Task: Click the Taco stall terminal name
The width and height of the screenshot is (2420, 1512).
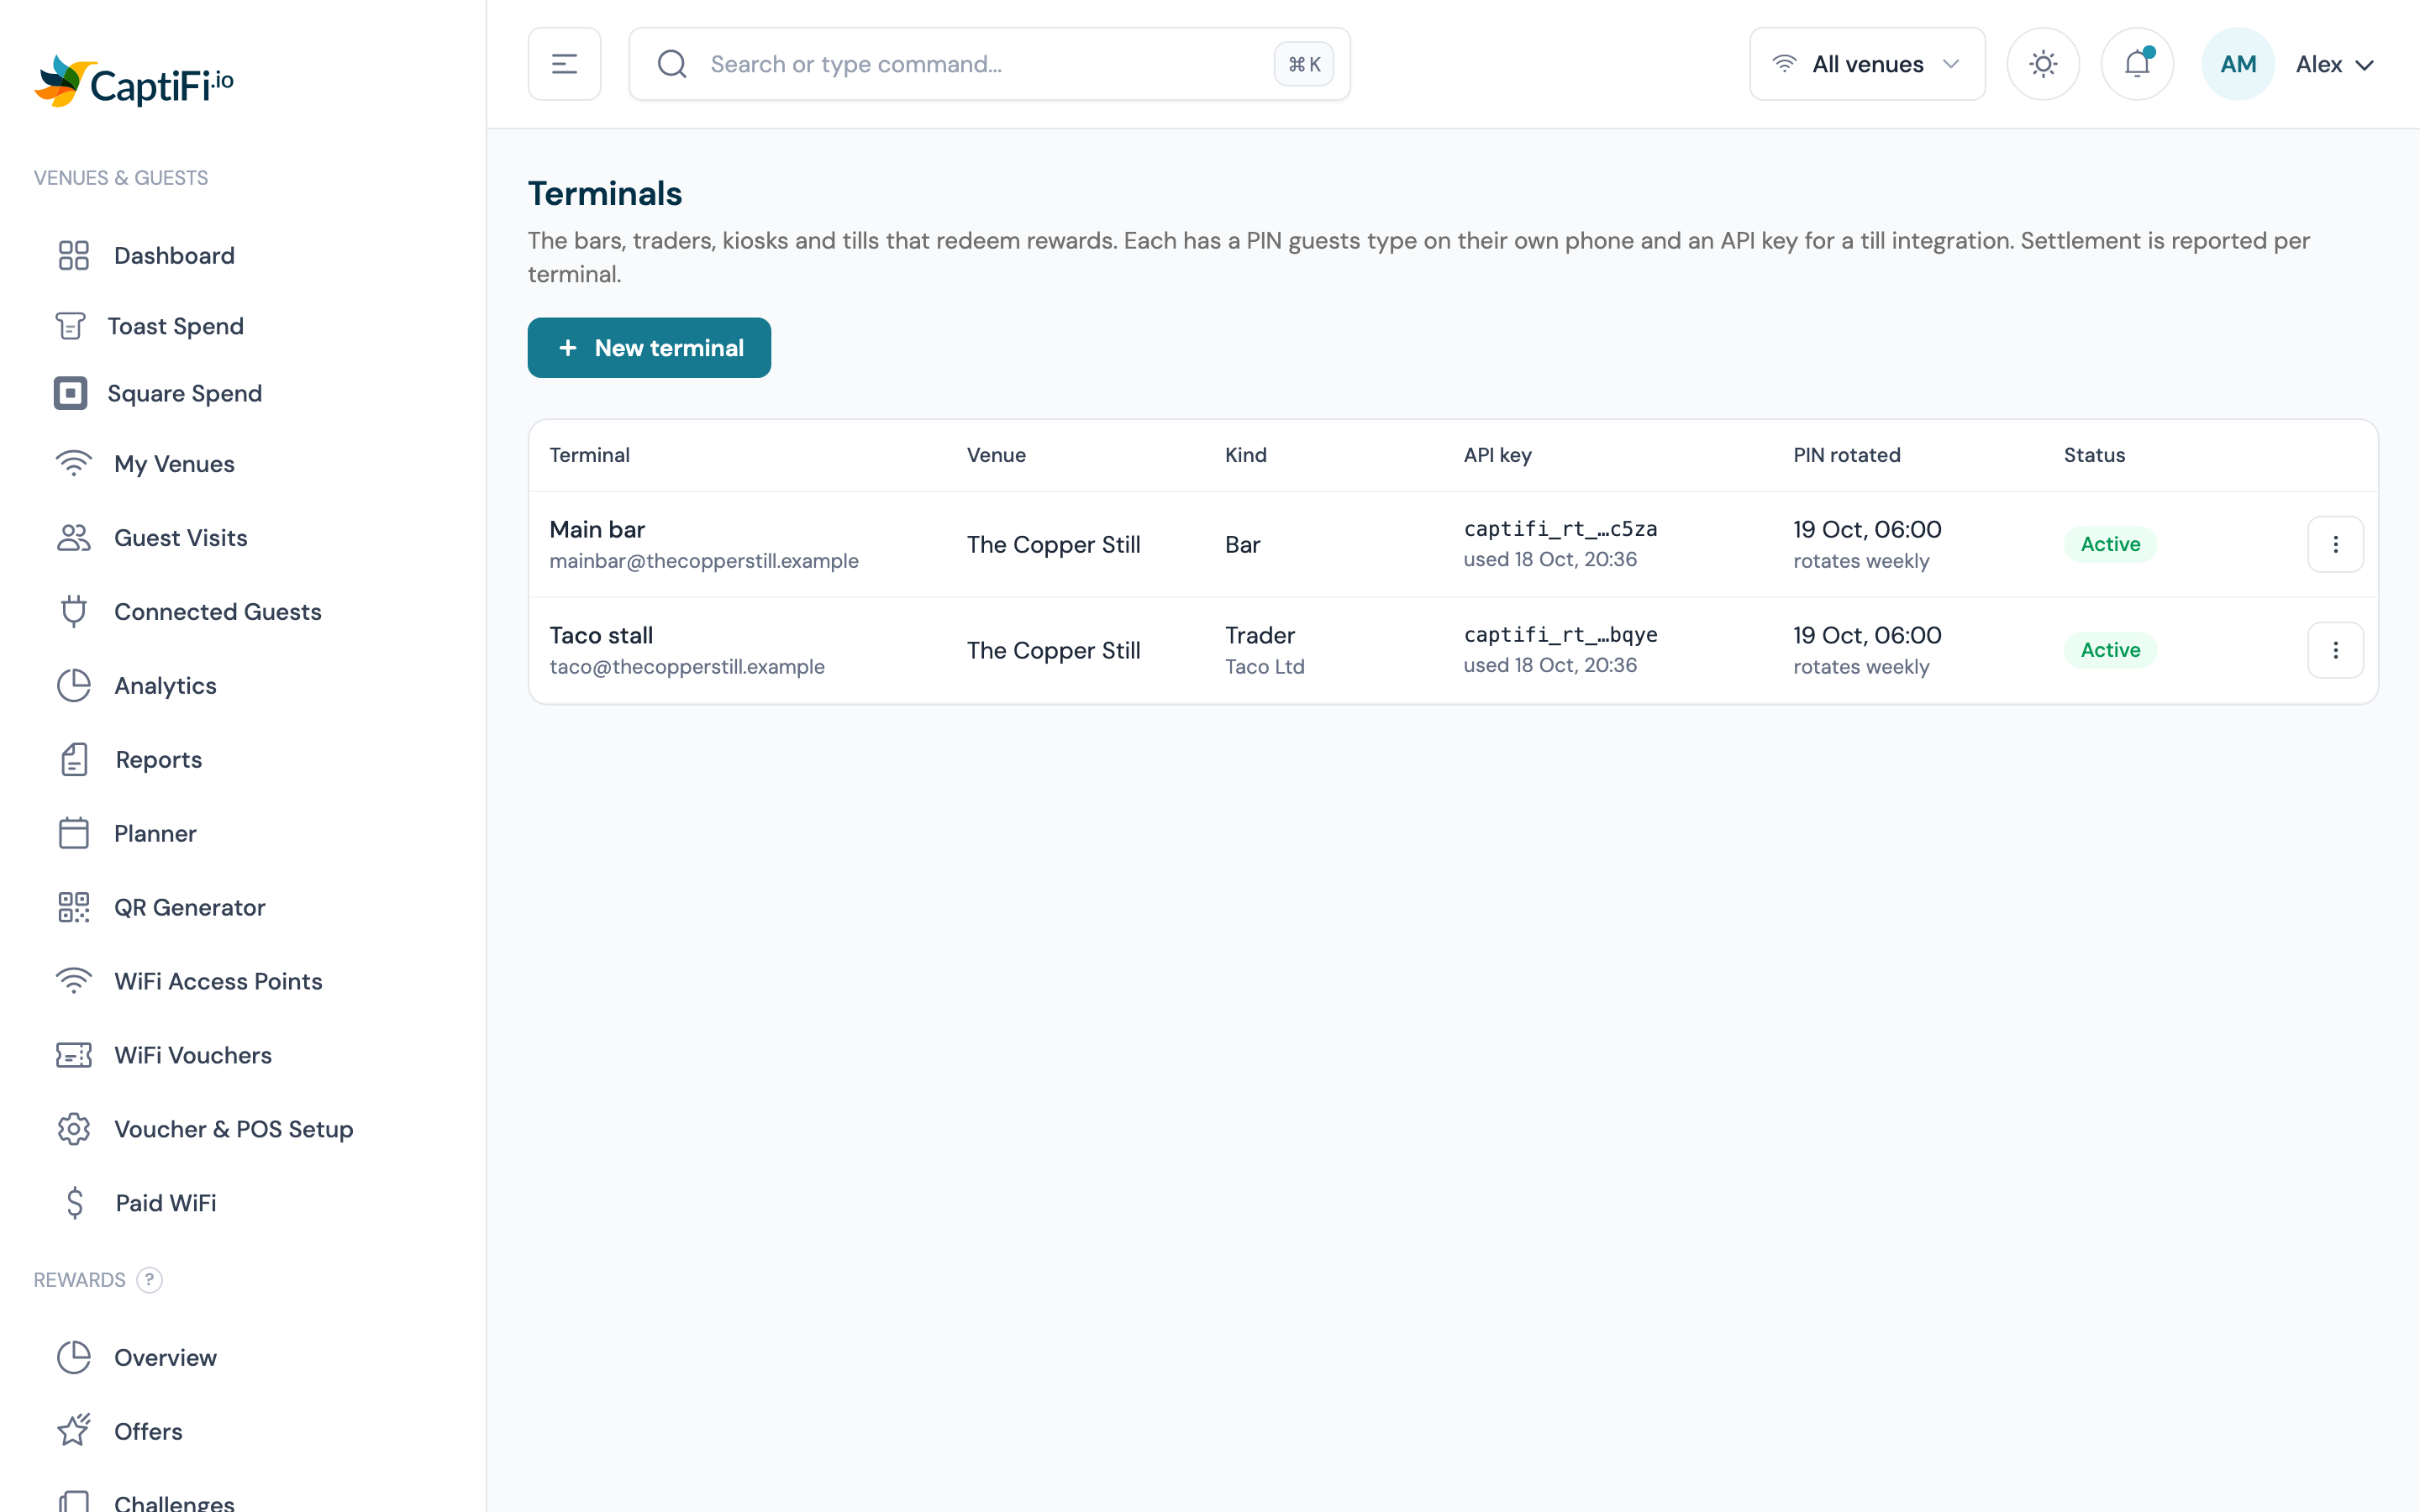Action: pos(601,635)
